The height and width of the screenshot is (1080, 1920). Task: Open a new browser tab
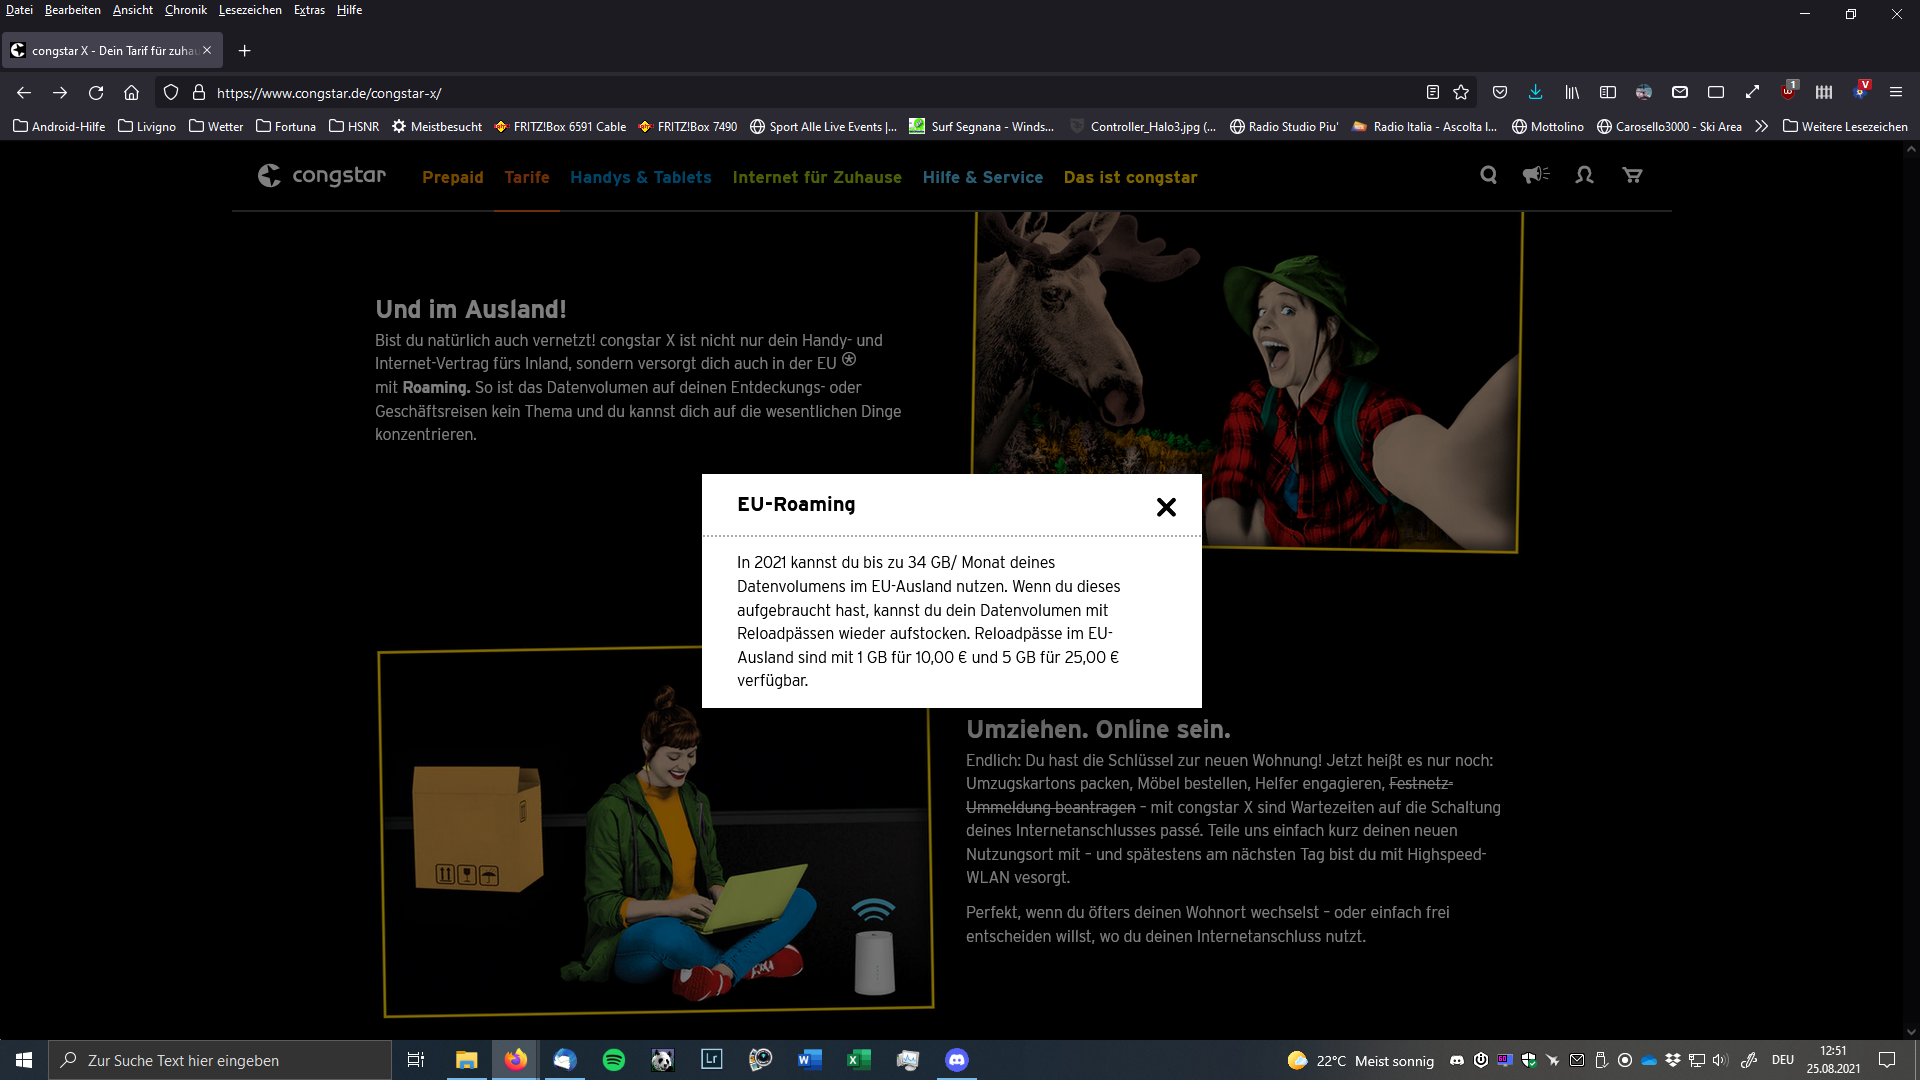click(244, 50)
